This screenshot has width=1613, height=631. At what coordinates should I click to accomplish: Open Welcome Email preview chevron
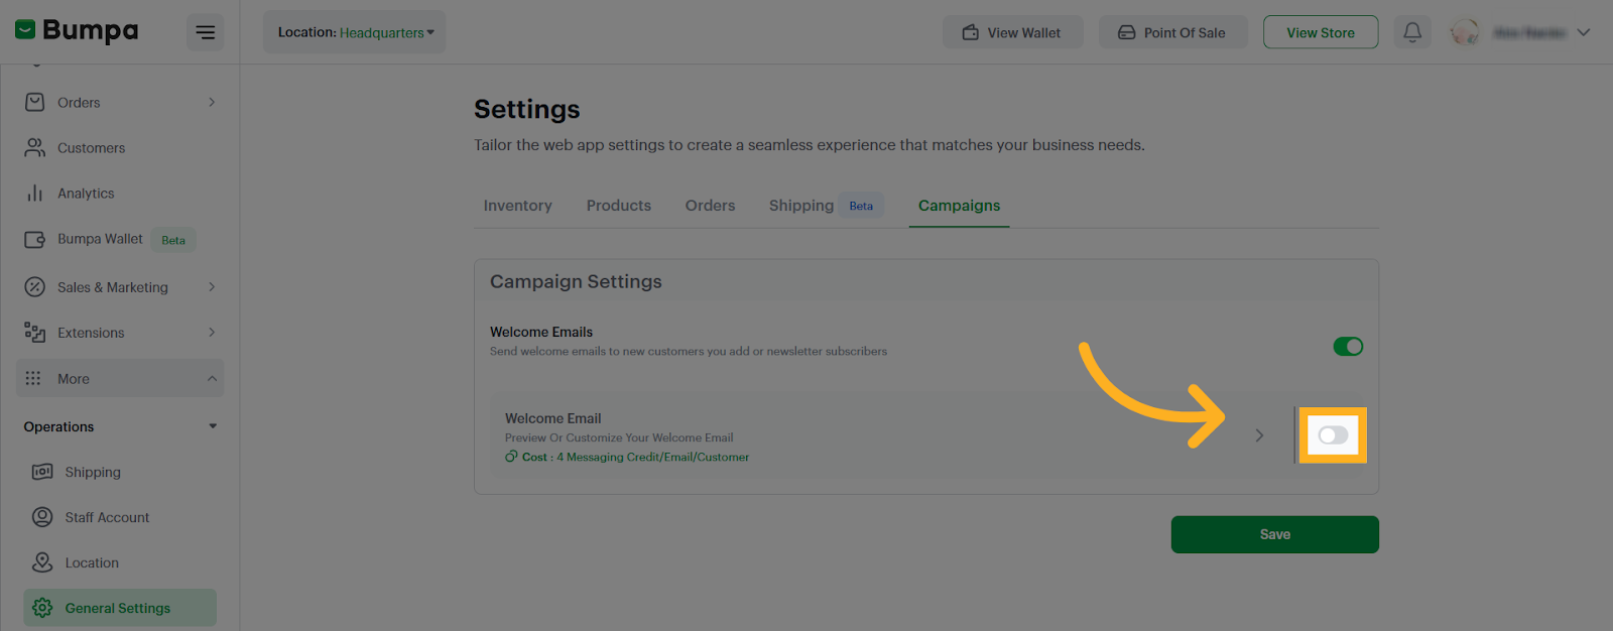1259,435
